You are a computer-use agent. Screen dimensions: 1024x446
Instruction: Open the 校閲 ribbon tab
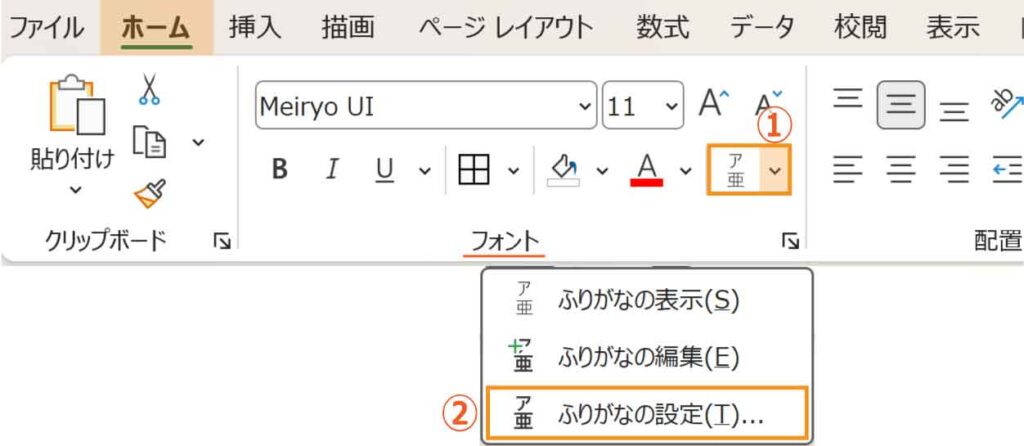[861, 27]
